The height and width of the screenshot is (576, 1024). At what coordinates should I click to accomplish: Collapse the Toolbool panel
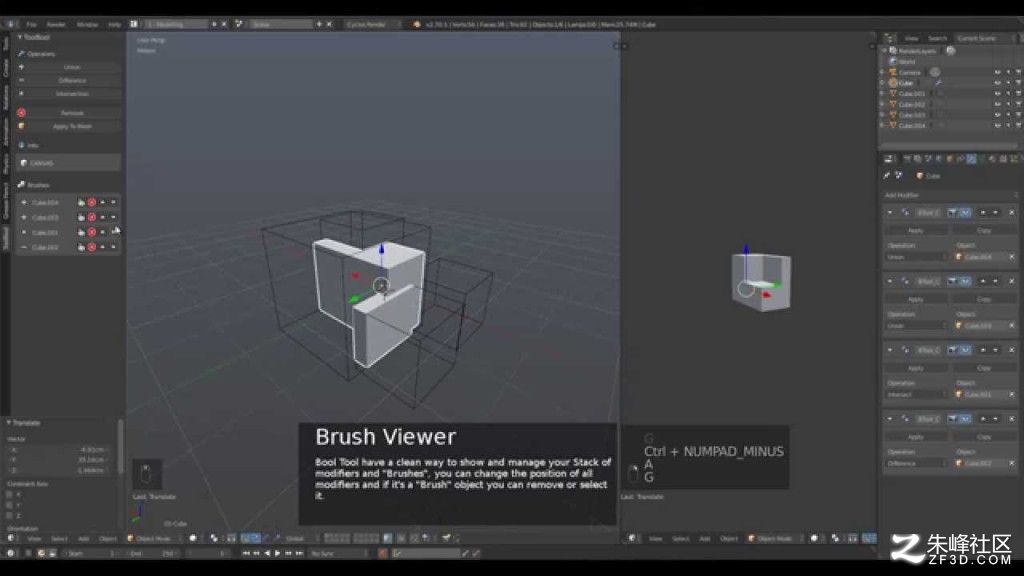20,37
